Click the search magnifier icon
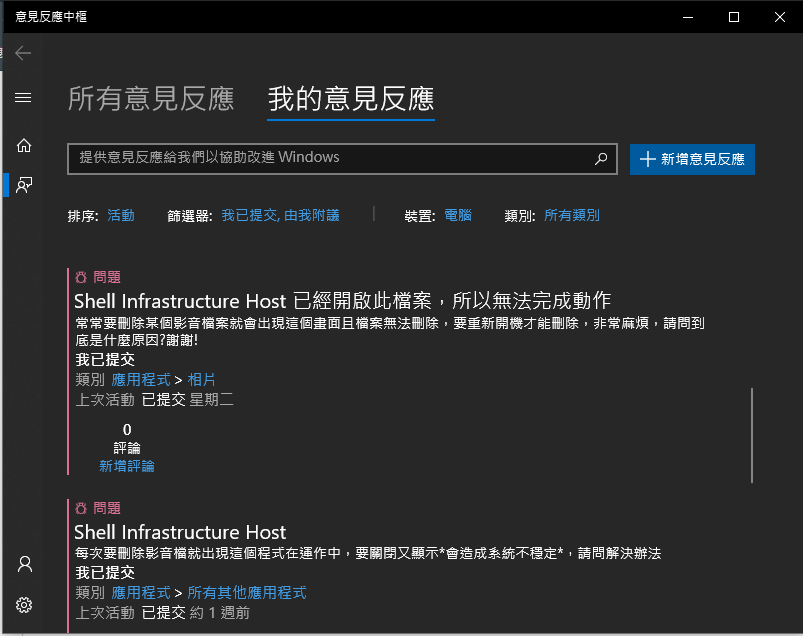 point(601,159)
